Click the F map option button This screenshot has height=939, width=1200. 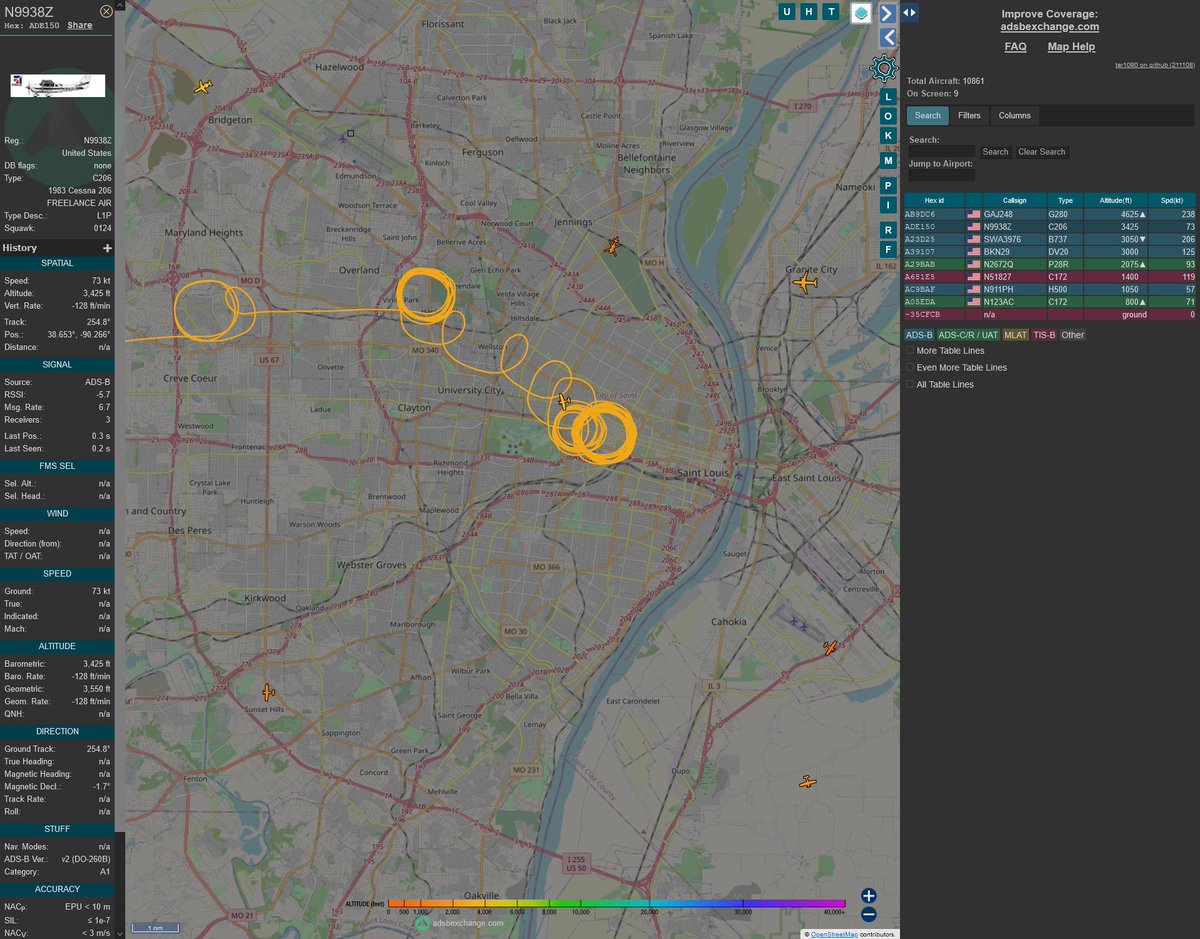888,249
